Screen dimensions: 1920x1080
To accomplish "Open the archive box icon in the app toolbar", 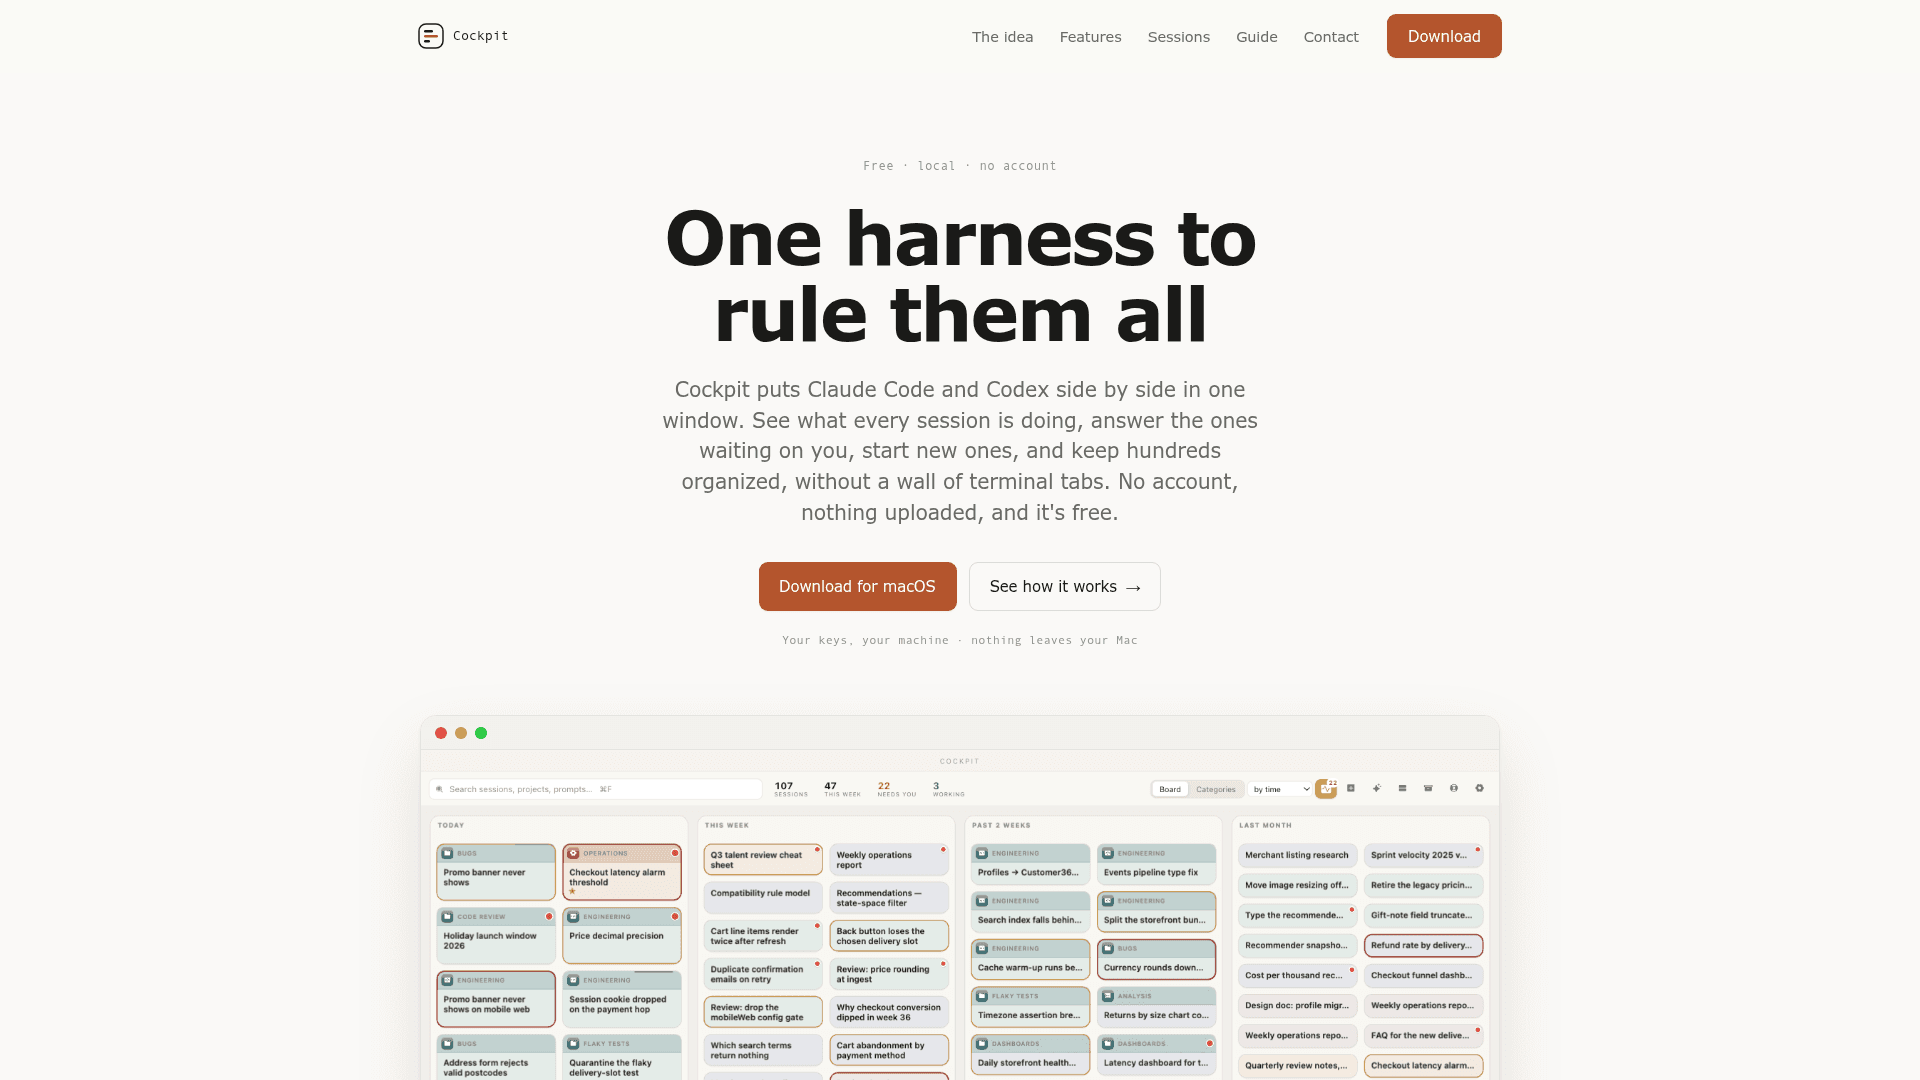I will (1428, 788).
